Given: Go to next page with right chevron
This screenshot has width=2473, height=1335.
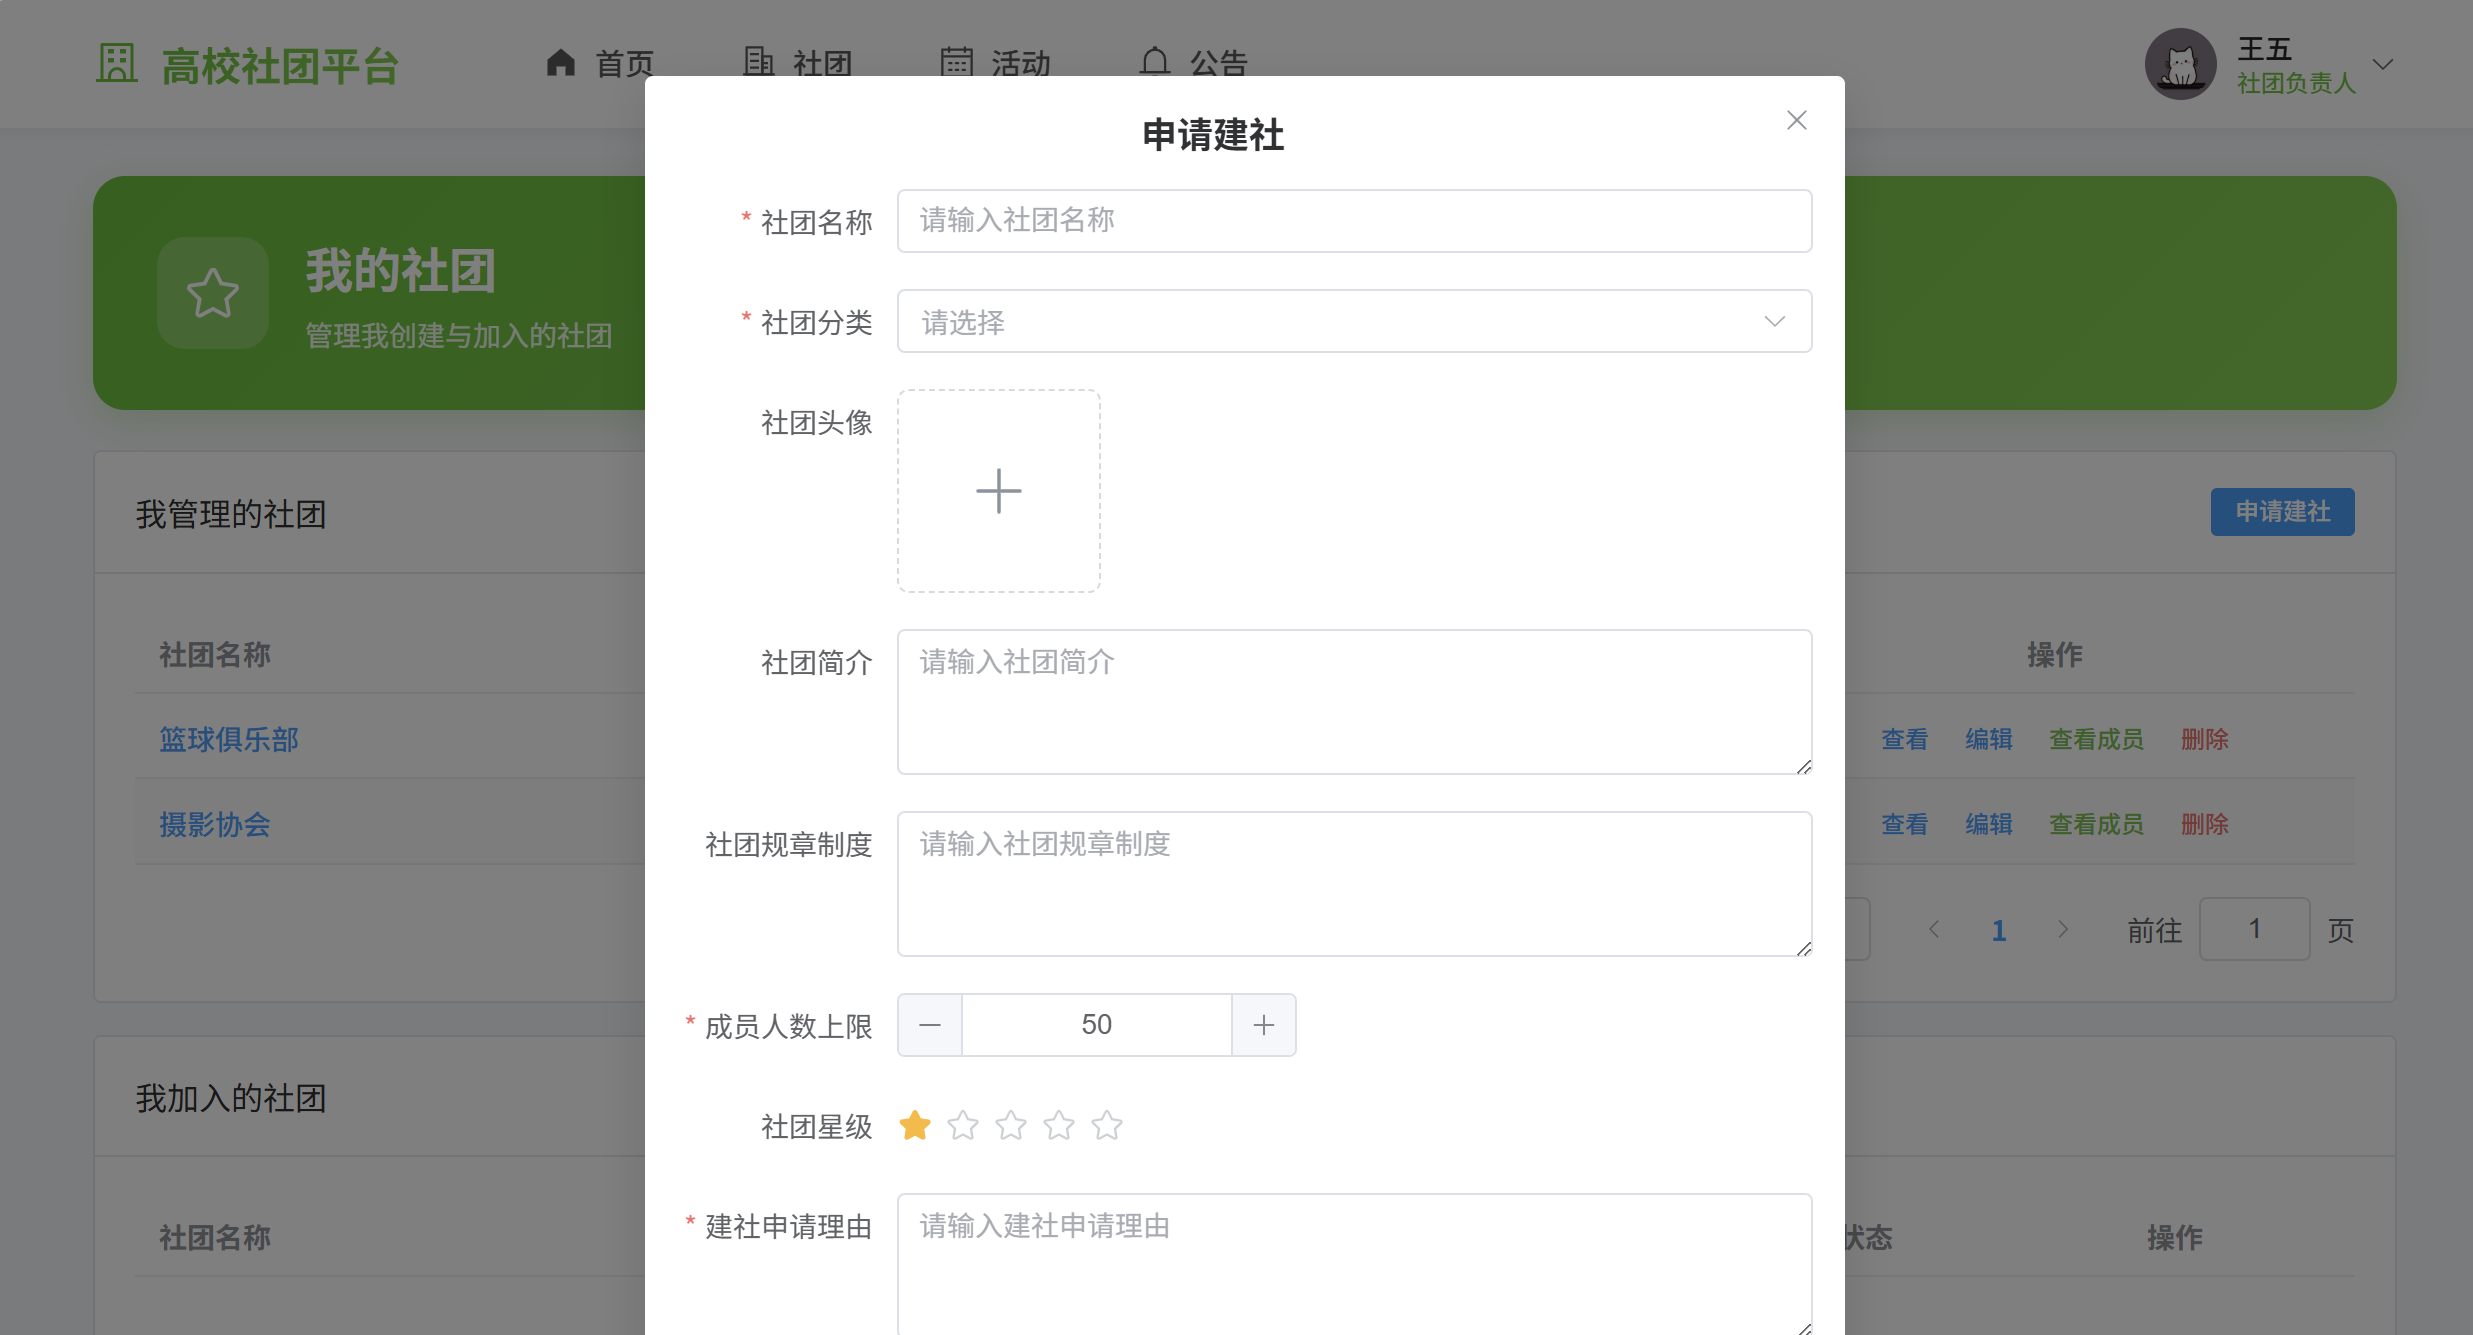Looking at the screenshot, I should point(2062,930).
